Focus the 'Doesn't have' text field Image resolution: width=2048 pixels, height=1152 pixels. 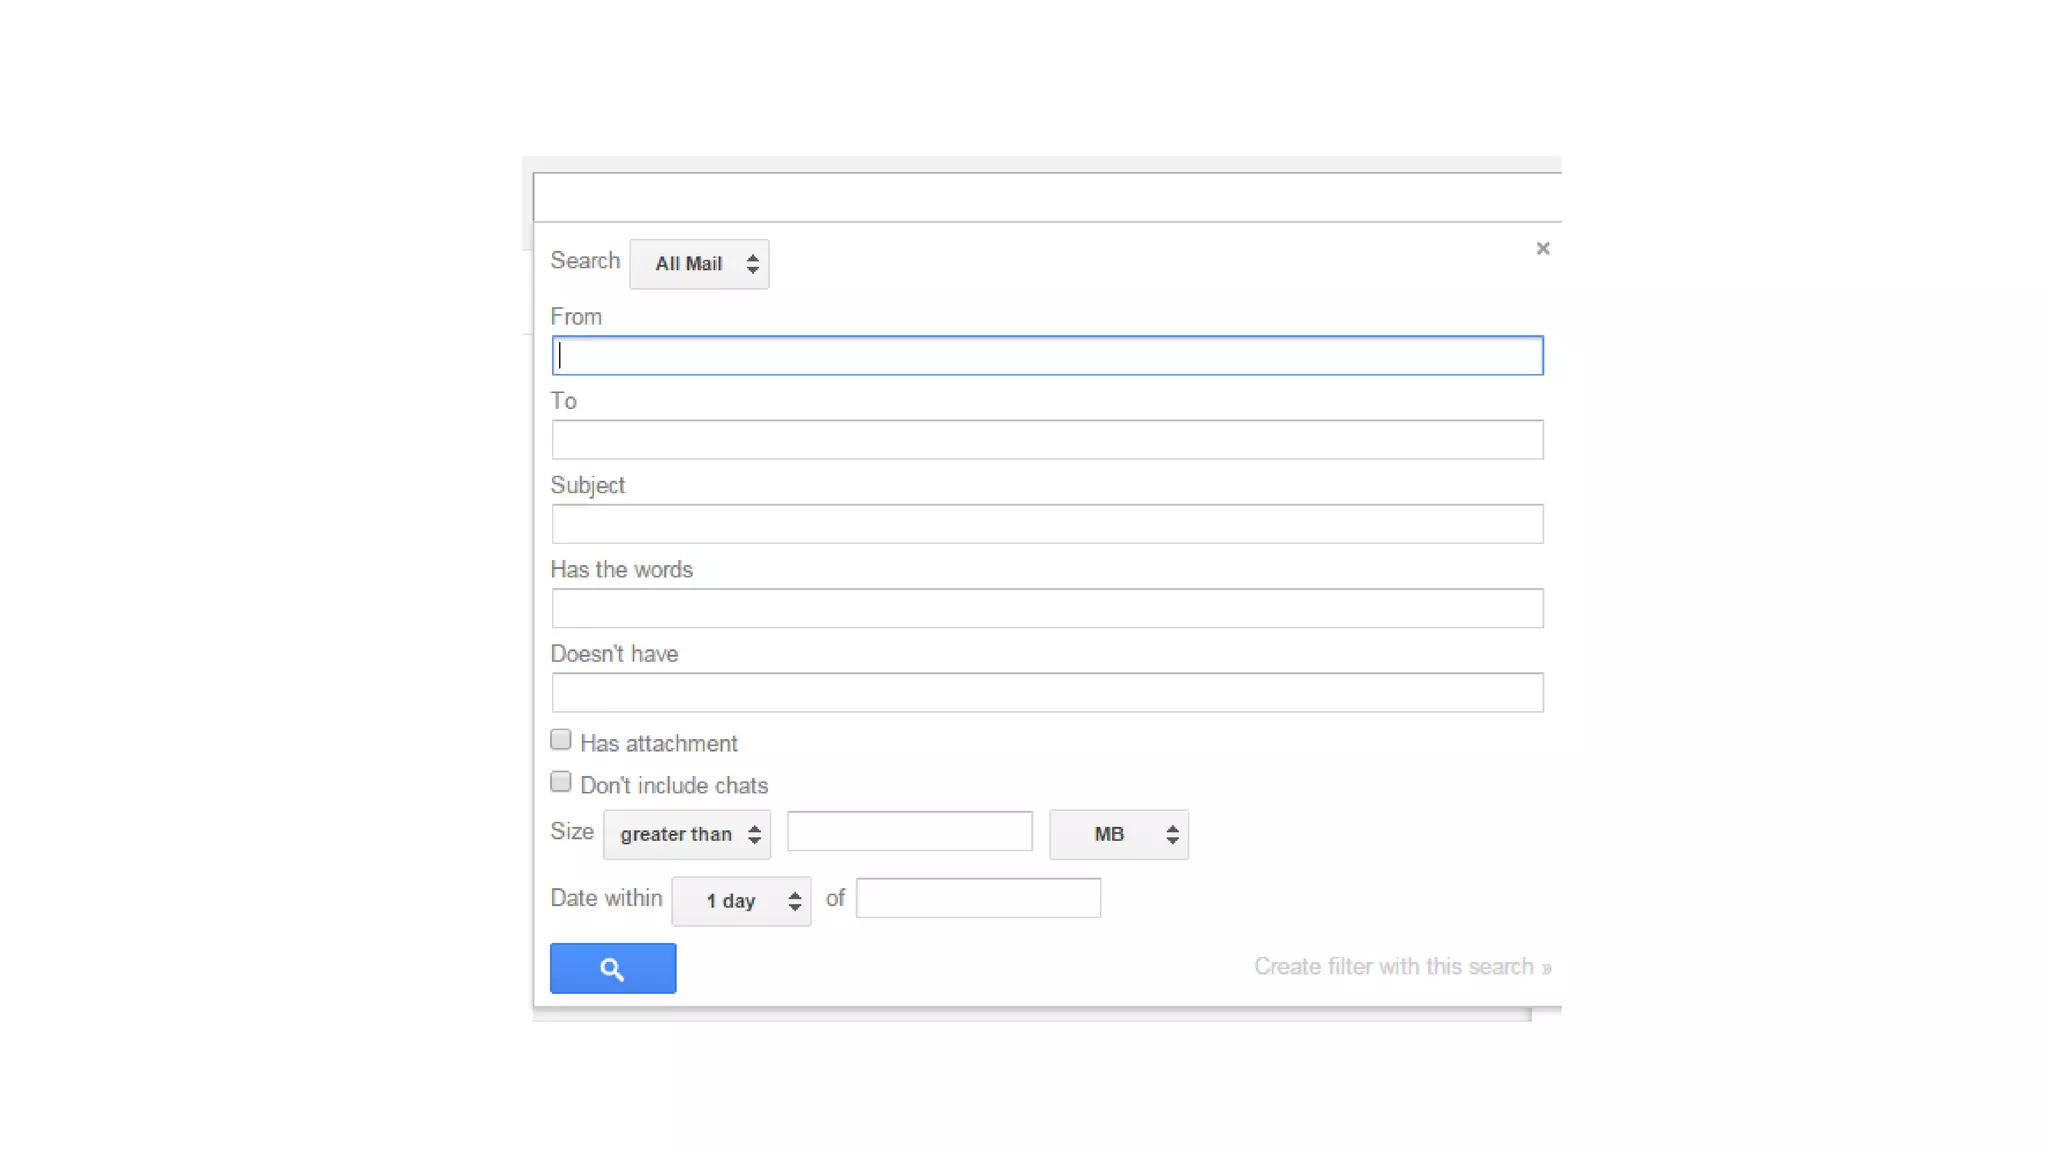tap(1047, 692)
